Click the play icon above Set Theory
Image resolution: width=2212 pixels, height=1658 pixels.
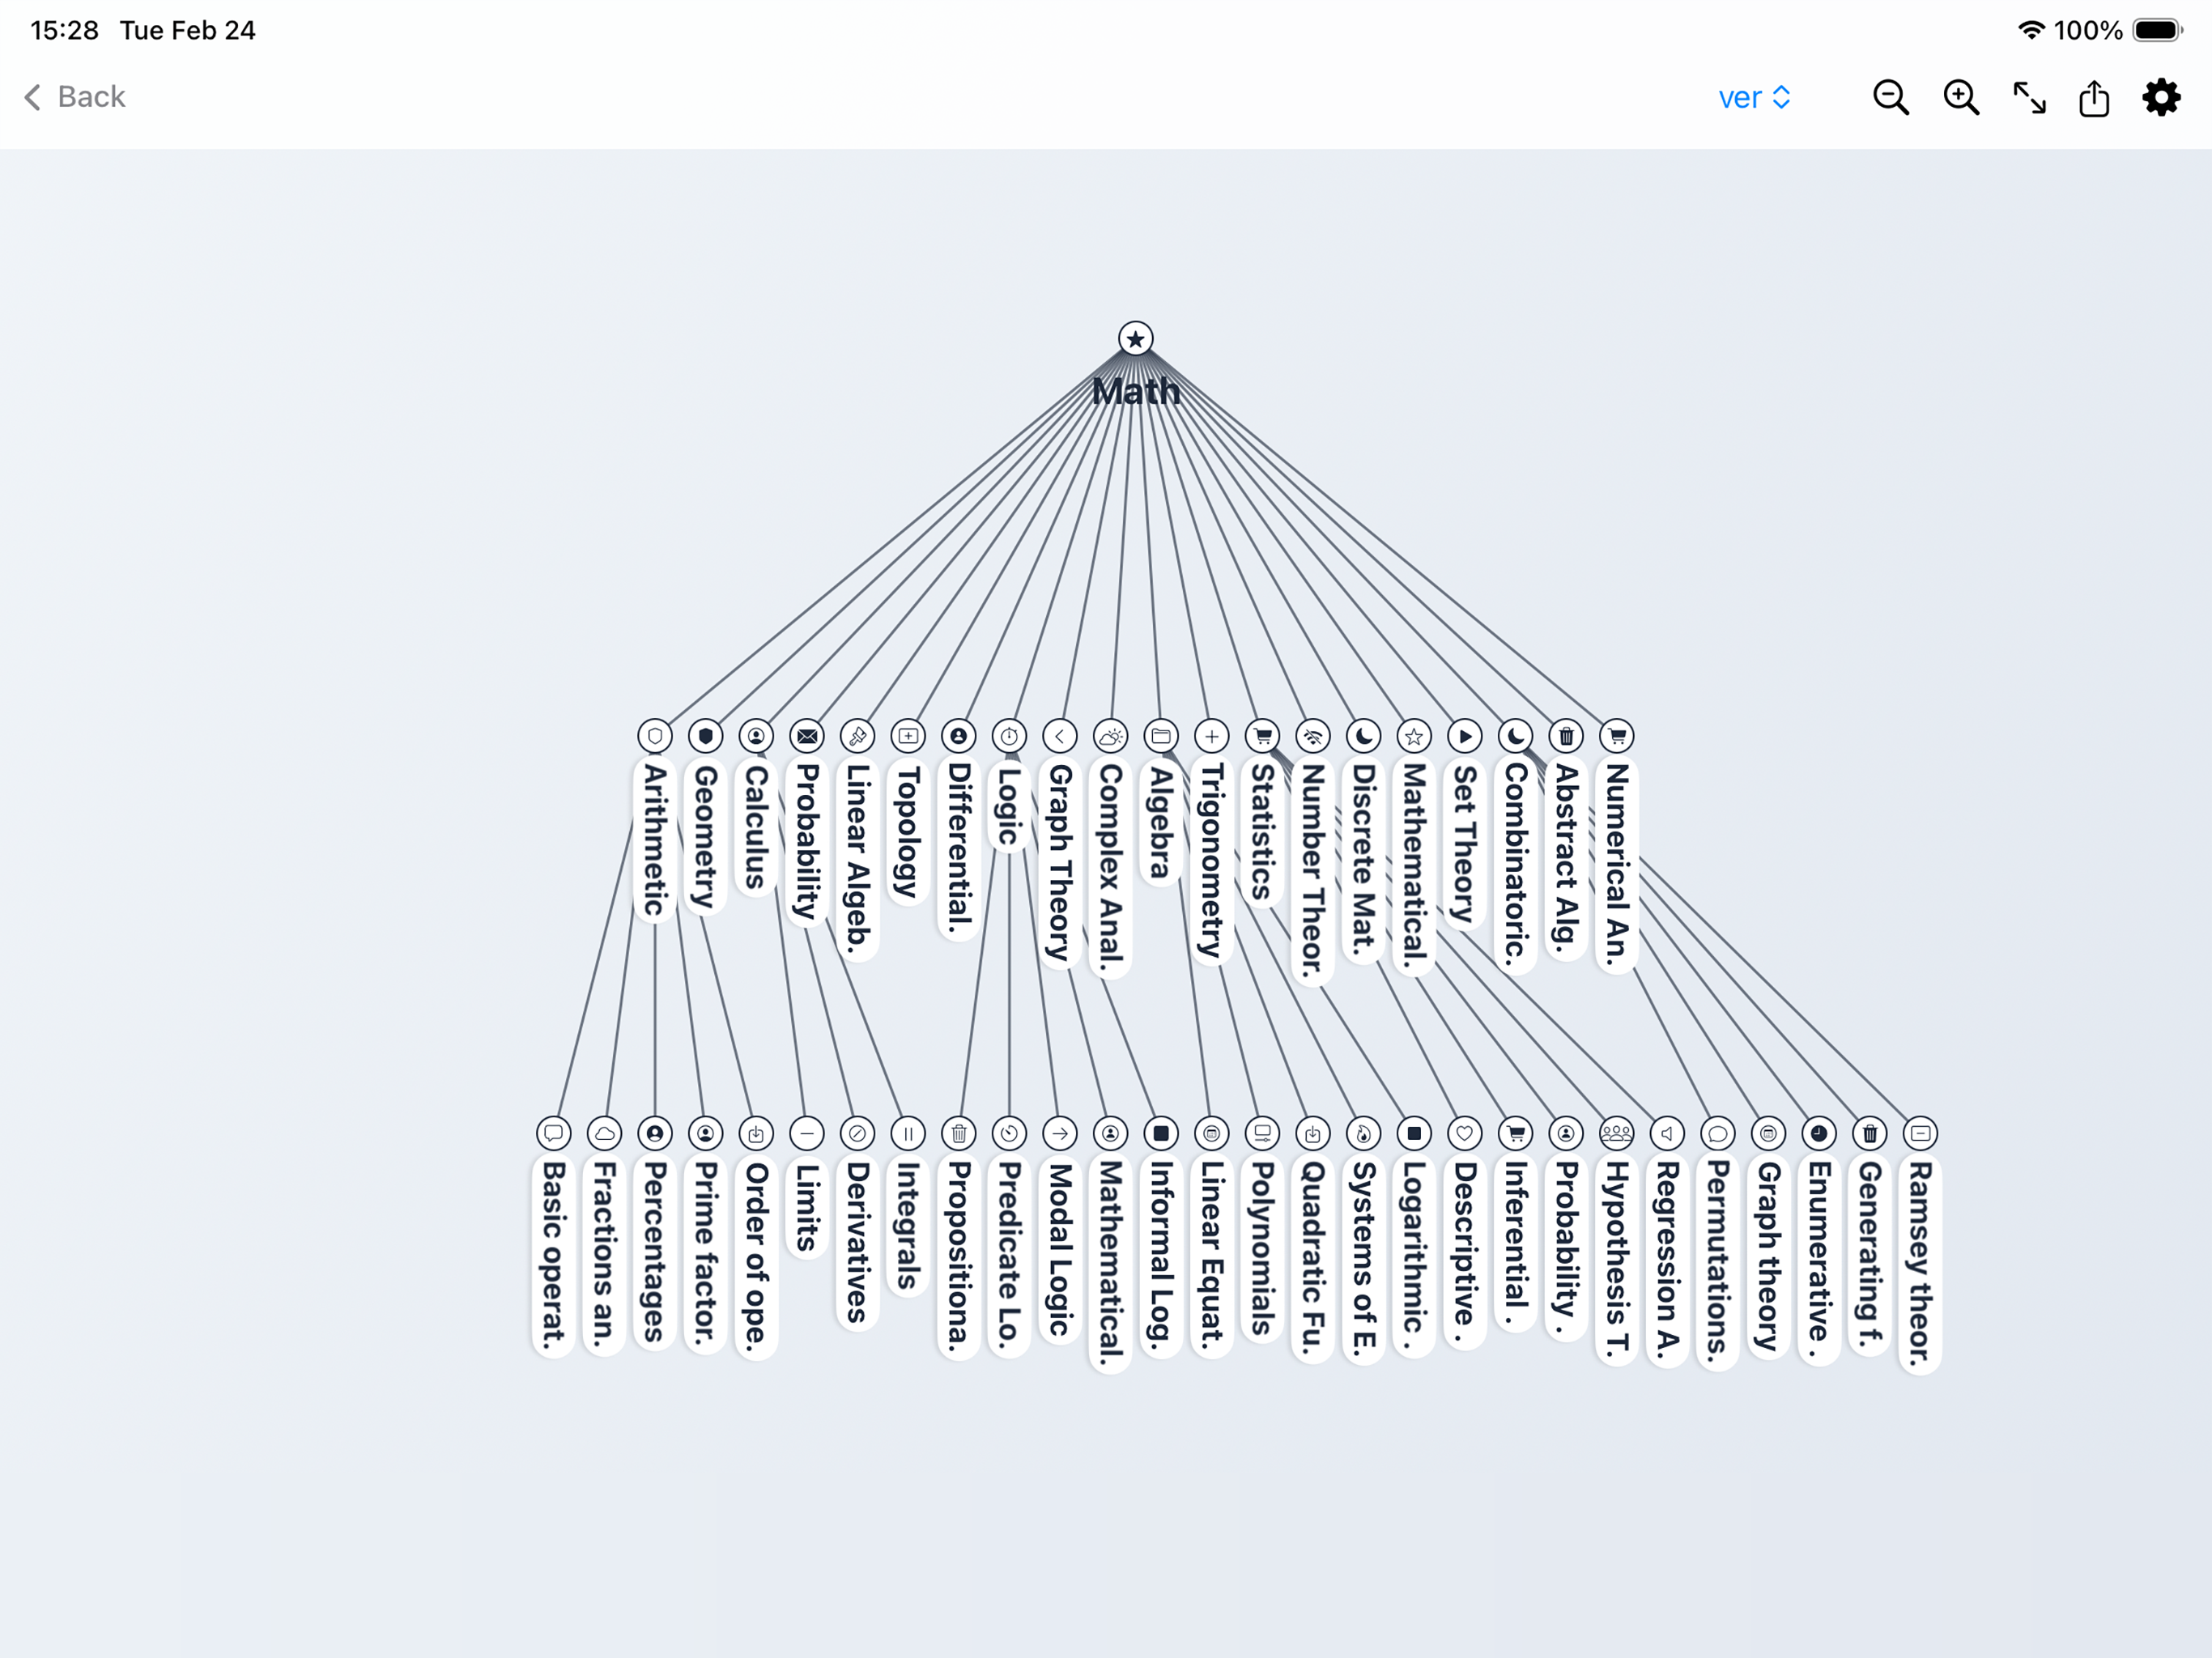[1464, 736]
